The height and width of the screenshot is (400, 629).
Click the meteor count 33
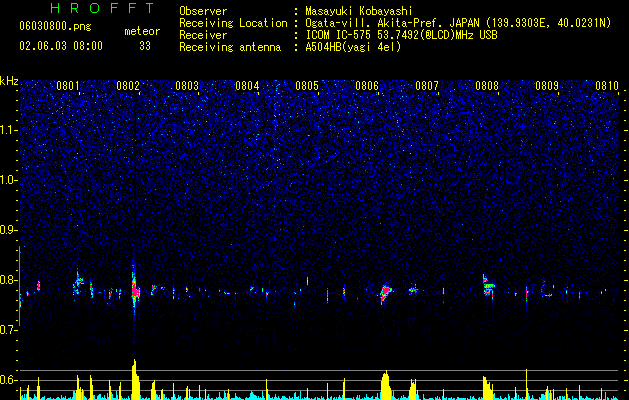coord(145,46)
